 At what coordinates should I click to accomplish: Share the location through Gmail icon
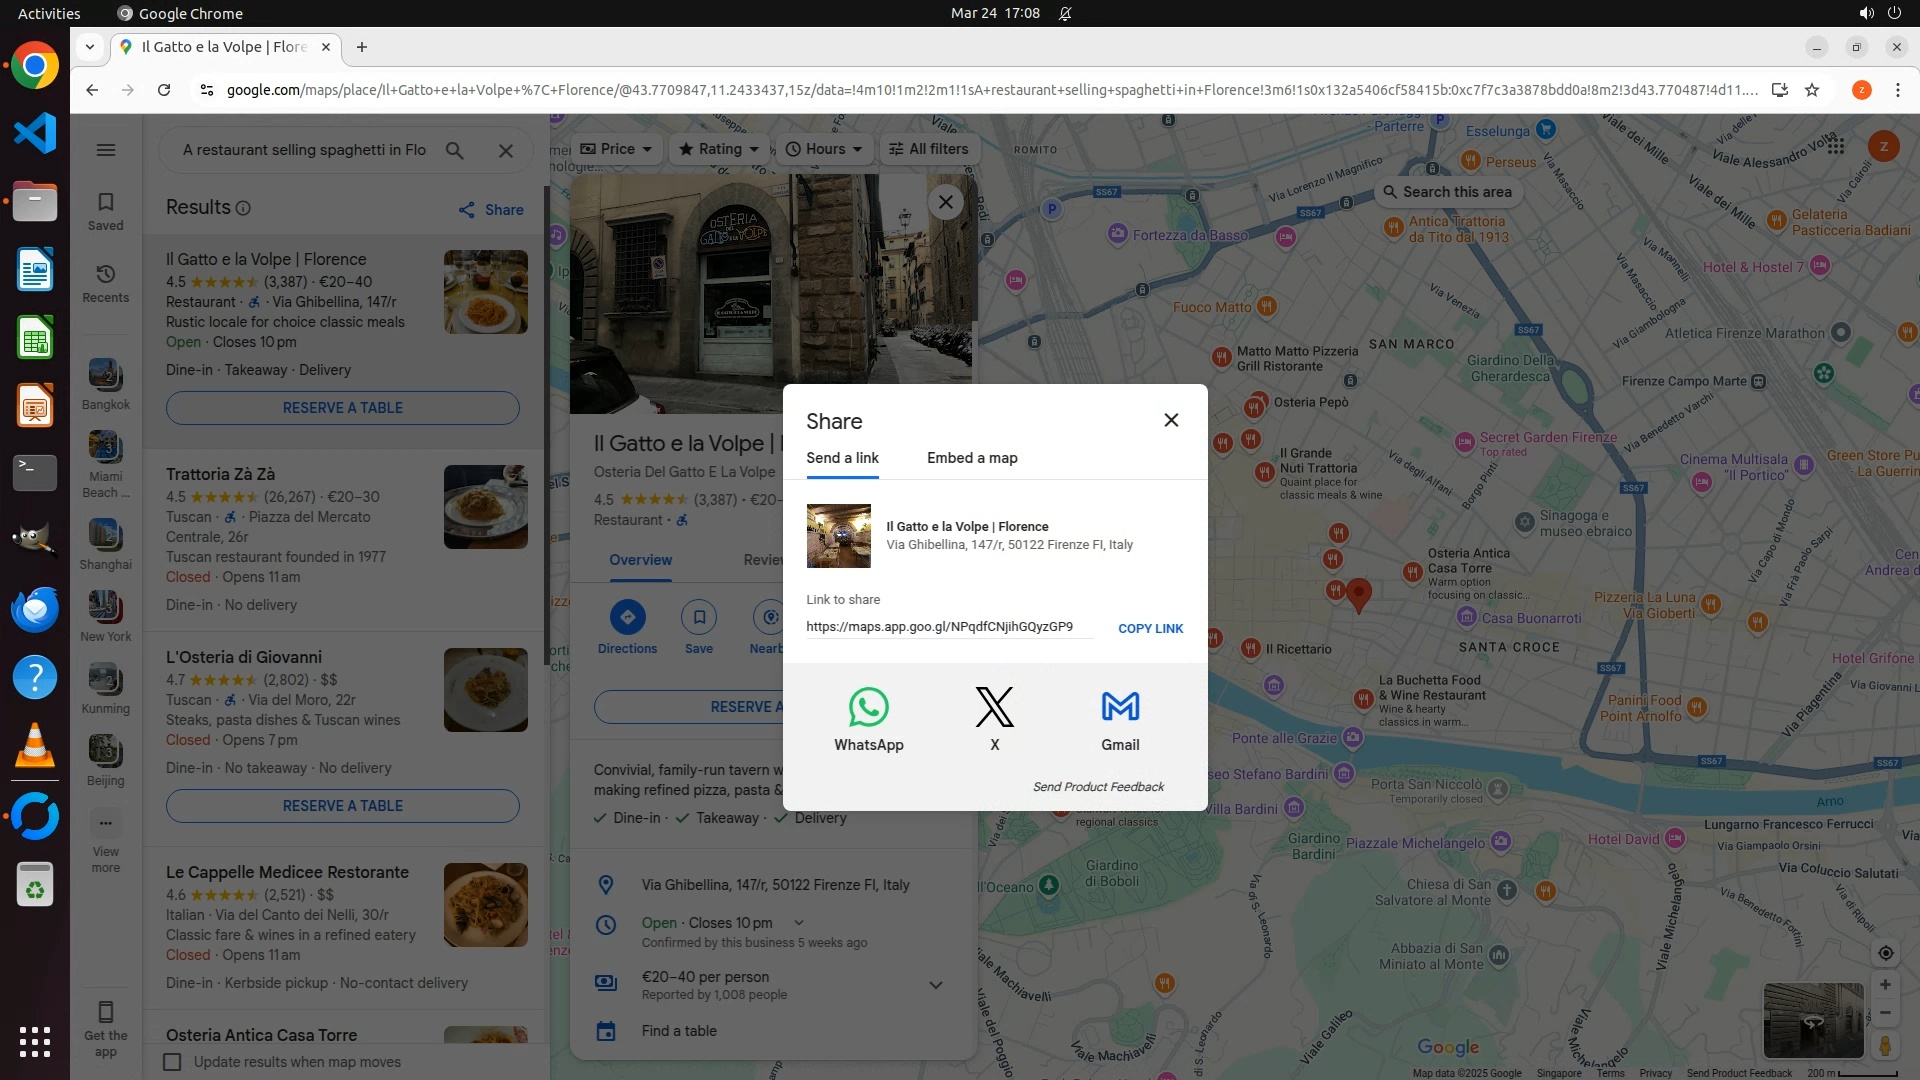click(x=1120, y=708)
